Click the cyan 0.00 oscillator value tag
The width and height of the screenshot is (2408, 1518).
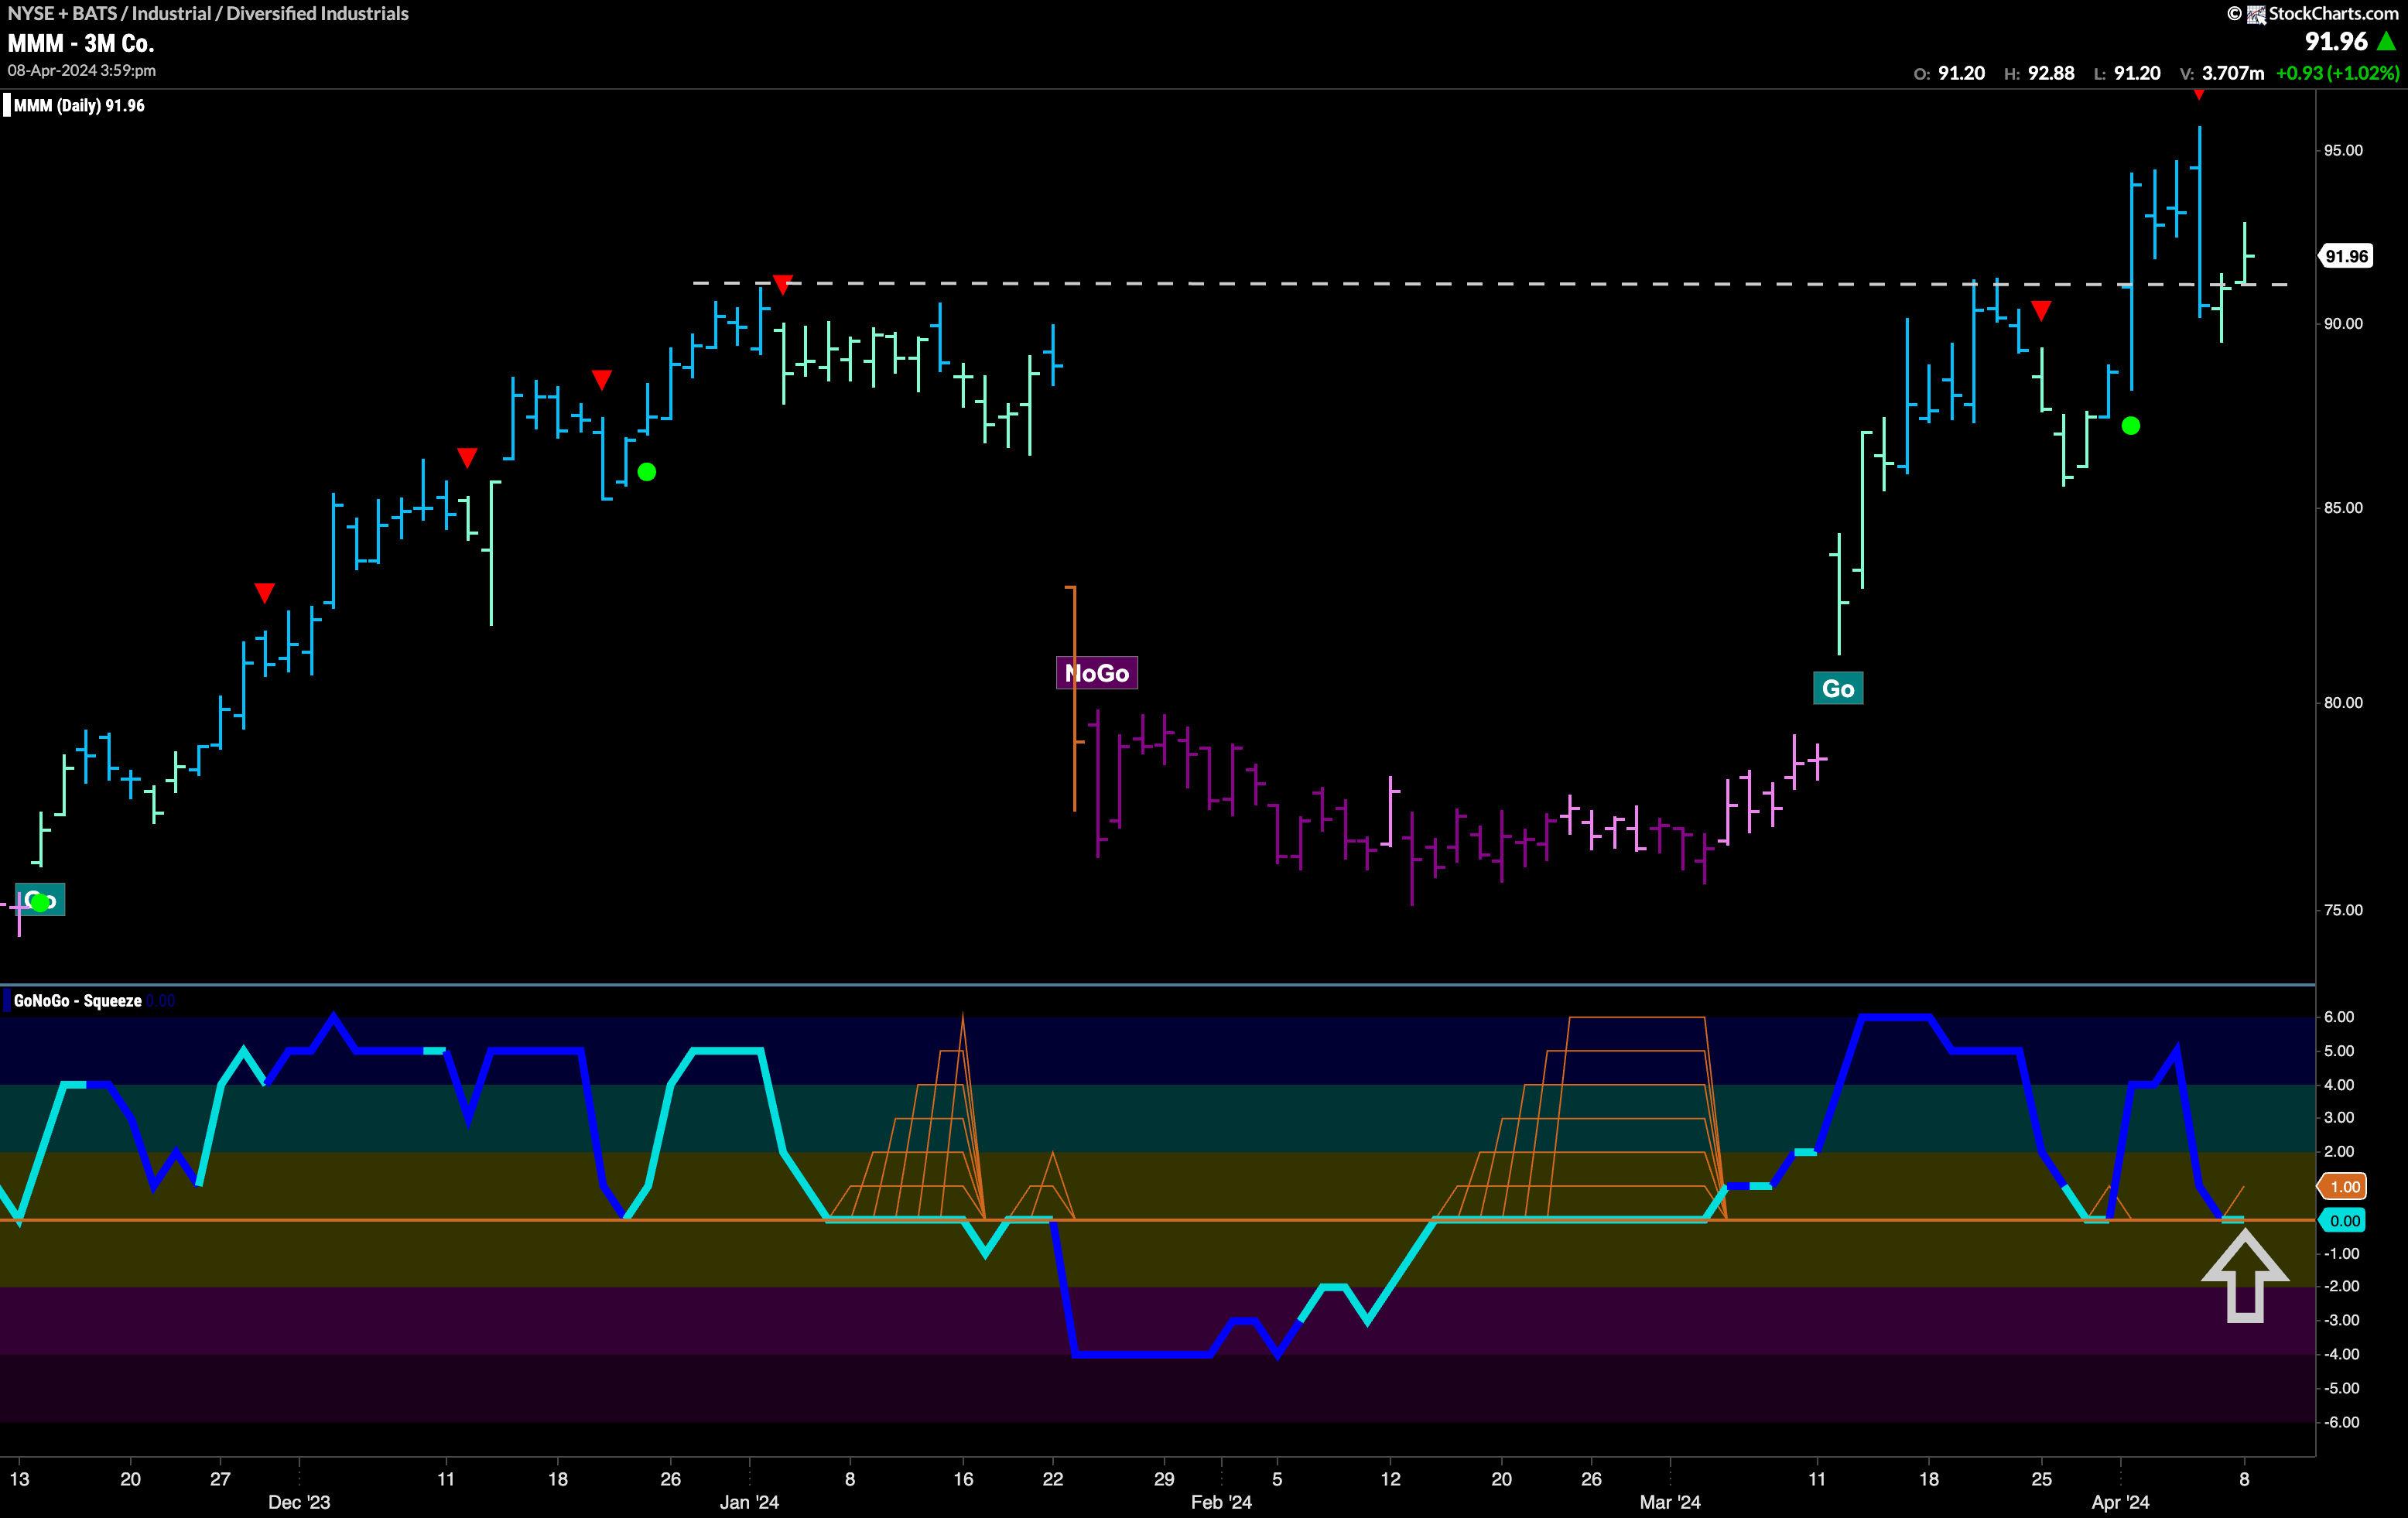2344,1220
